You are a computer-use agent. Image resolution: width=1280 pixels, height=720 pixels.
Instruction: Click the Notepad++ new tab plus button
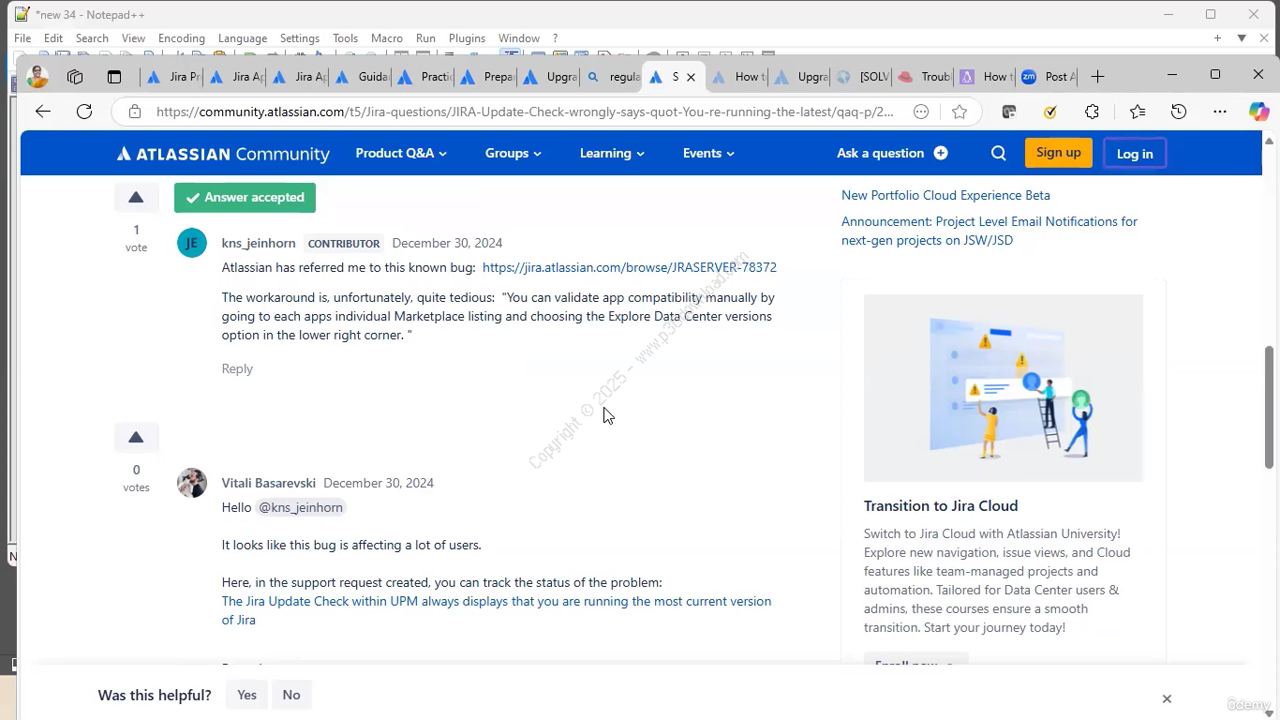coord(1217,38)
